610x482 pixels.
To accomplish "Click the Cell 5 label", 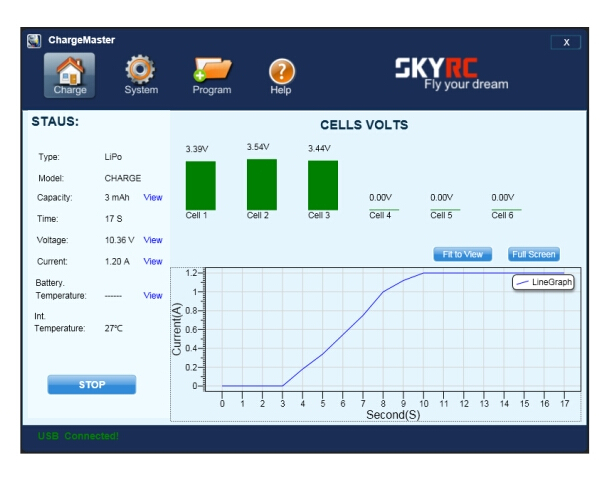I will 441,215.
